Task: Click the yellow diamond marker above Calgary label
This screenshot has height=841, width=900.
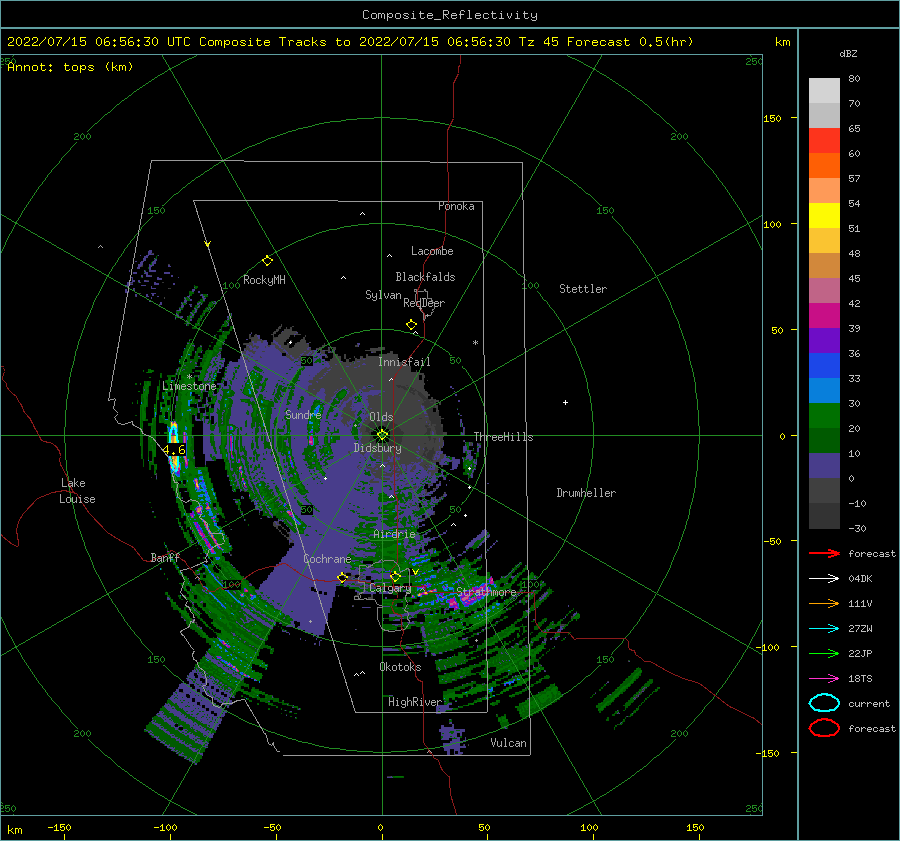Action: [x=395, y=576]
